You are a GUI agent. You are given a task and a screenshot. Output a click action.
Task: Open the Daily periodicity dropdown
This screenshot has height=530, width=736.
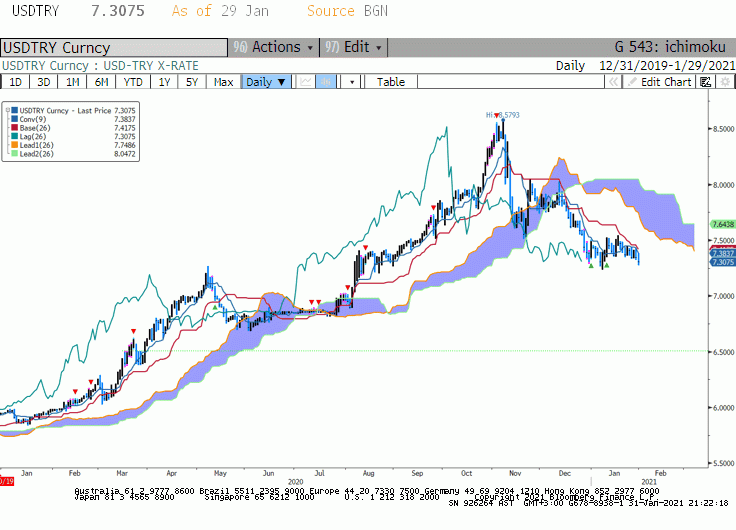point(266,82)
